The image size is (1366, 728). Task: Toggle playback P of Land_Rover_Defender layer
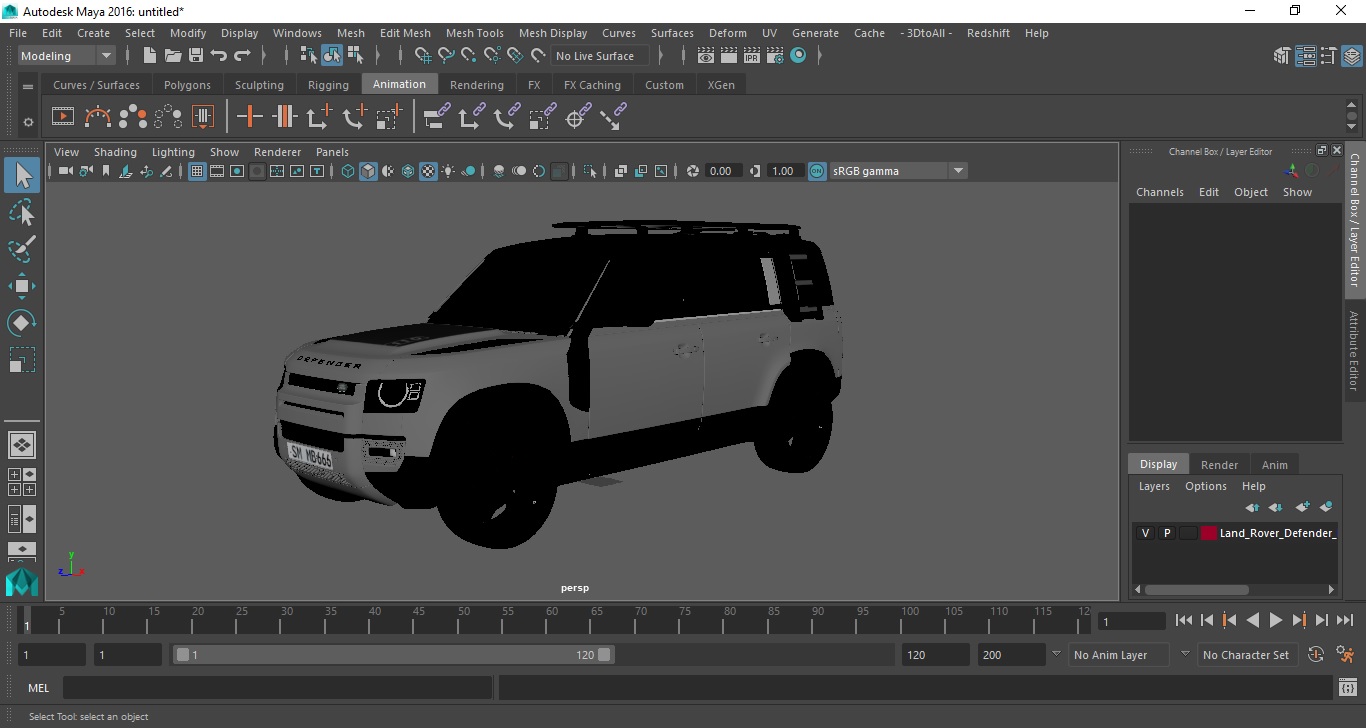point(1167,533)
